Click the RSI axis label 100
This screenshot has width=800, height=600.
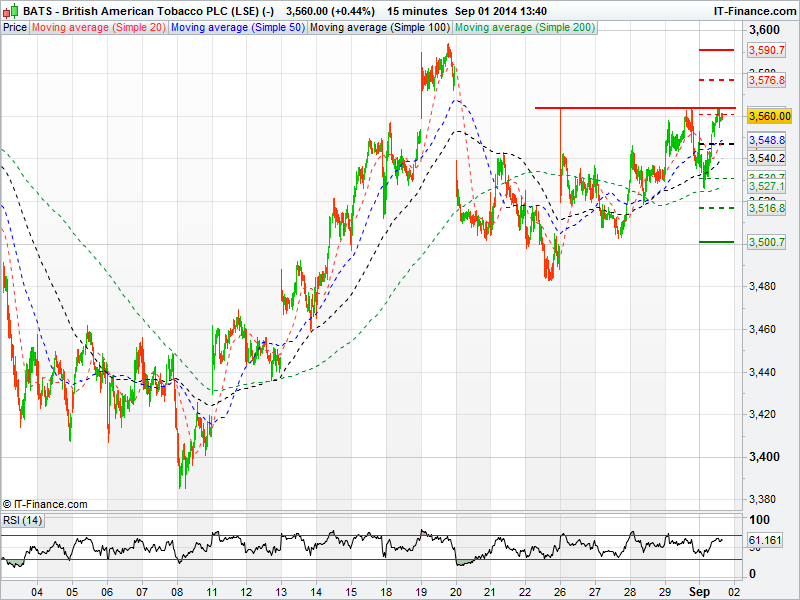759,520
